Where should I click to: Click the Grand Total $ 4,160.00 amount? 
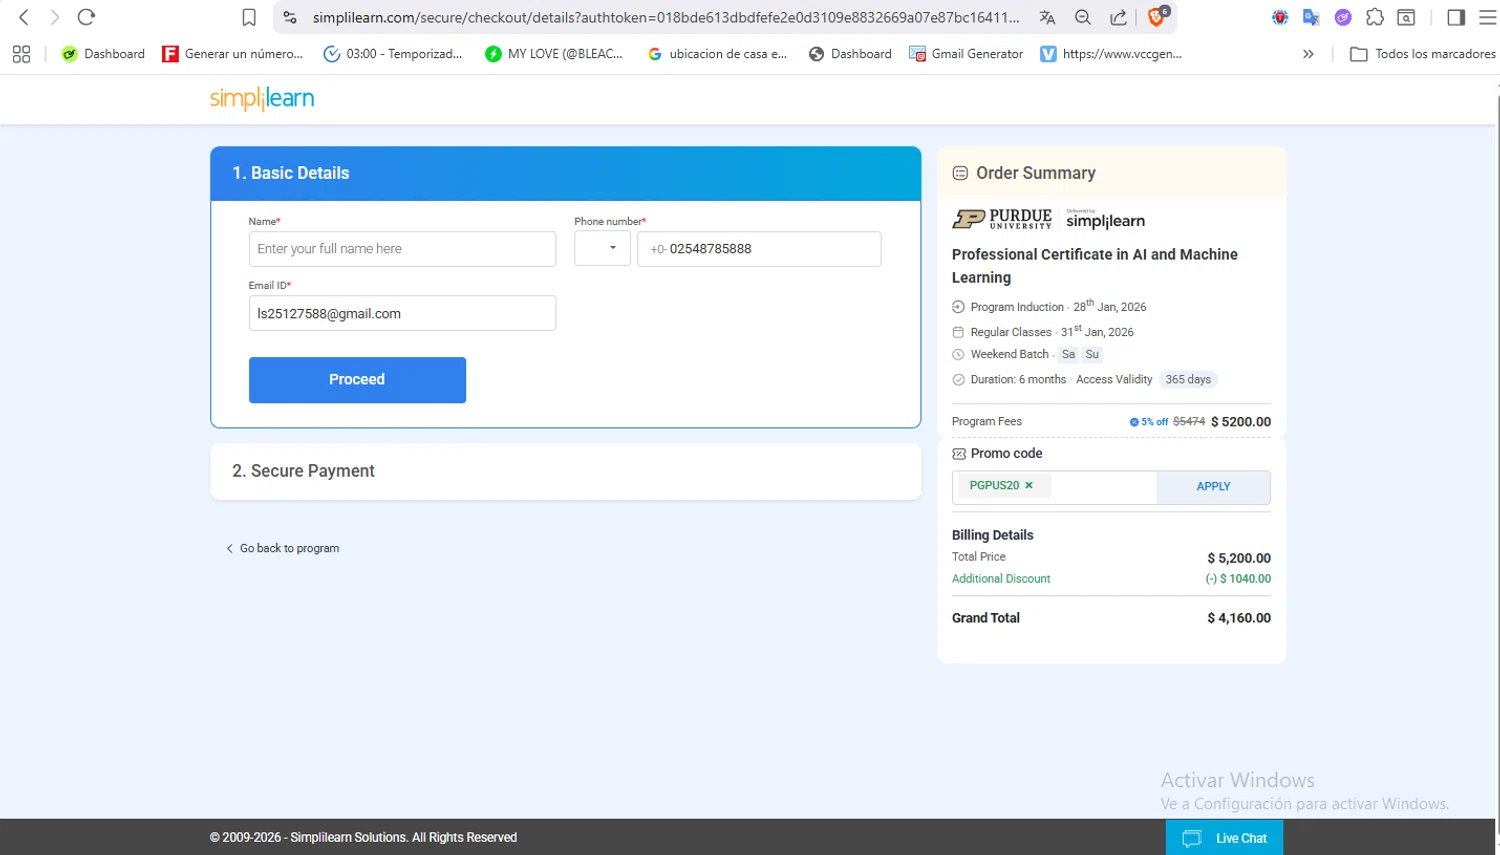tap(1239, 618)
